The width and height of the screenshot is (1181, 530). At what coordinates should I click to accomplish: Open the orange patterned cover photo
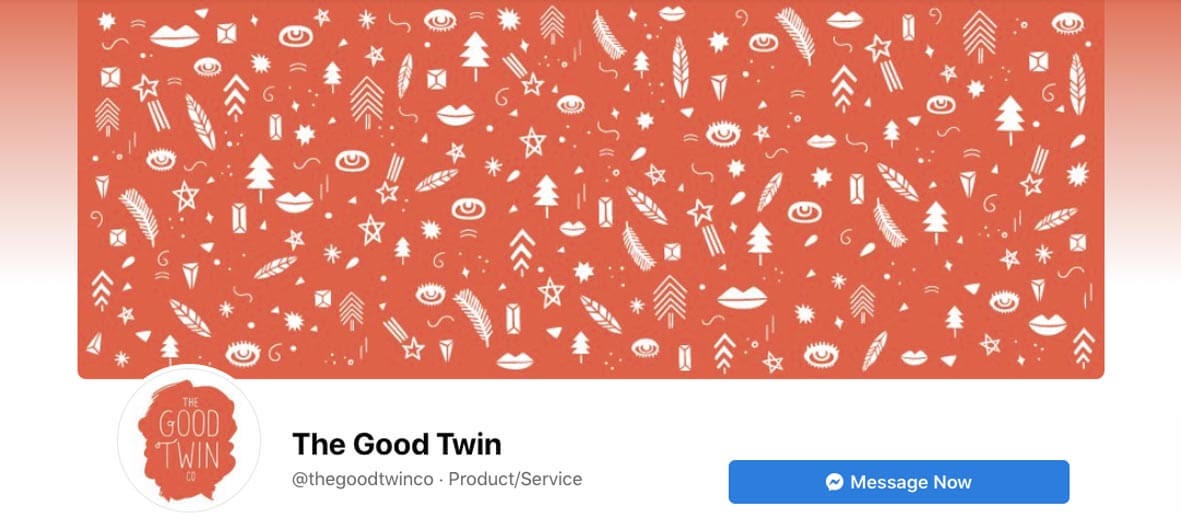coord(590,188)
